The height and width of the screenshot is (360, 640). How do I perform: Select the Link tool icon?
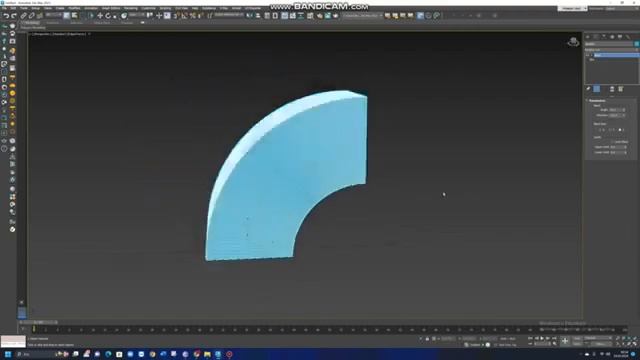coord(24,16)
